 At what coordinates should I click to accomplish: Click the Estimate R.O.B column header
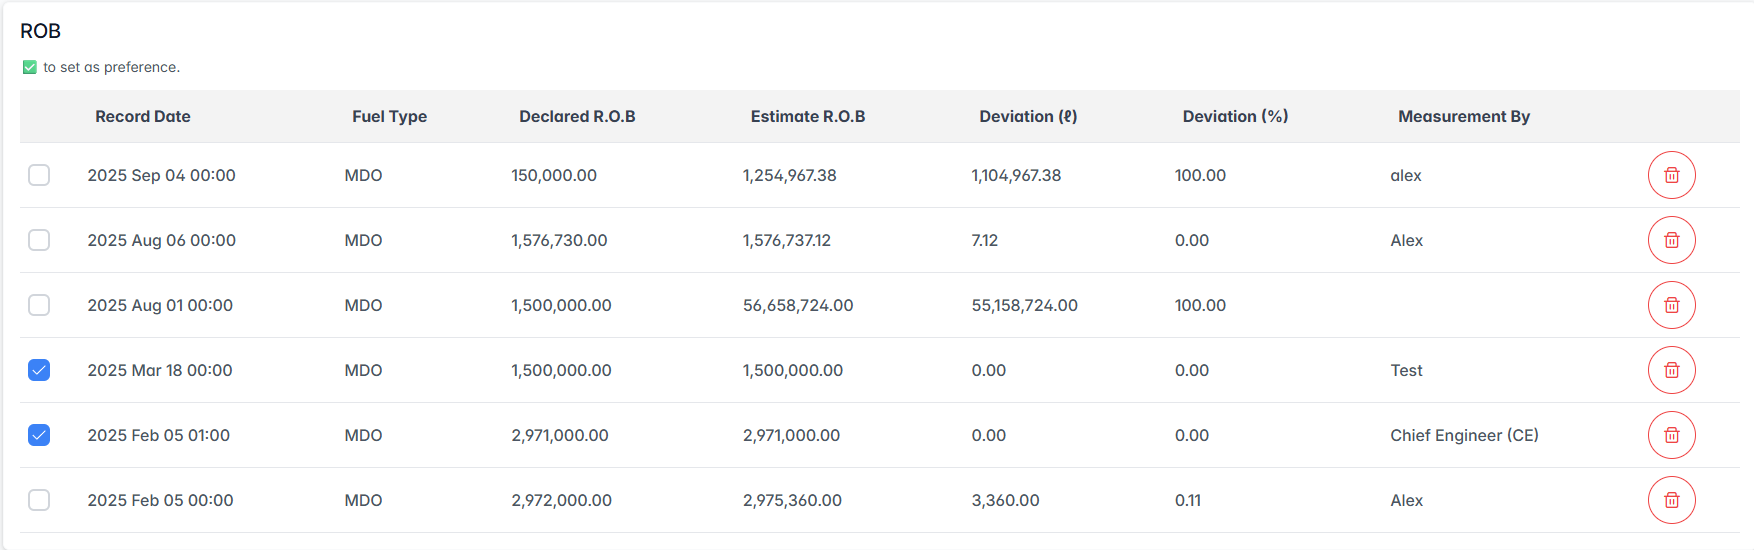click(807, 116)
